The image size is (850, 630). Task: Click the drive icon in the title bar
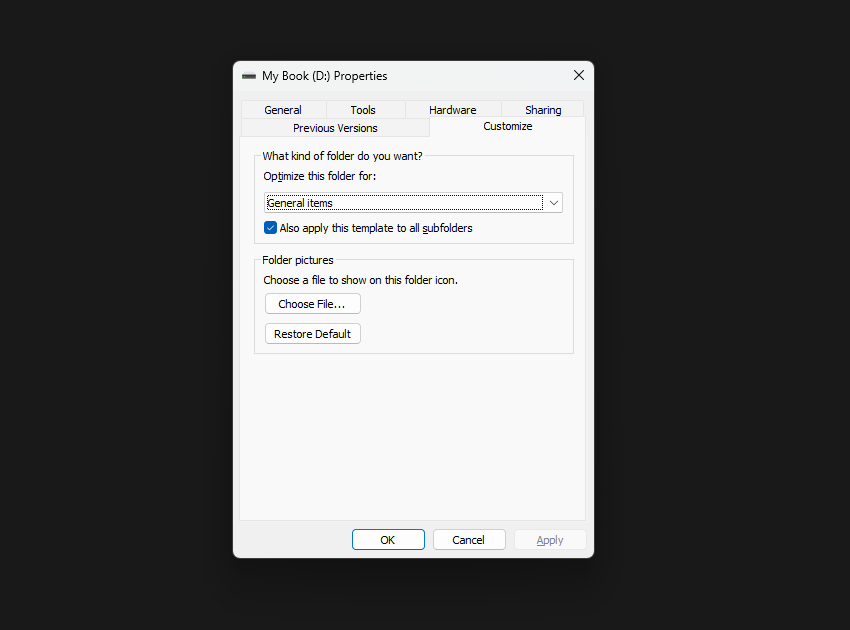(249, 76)
